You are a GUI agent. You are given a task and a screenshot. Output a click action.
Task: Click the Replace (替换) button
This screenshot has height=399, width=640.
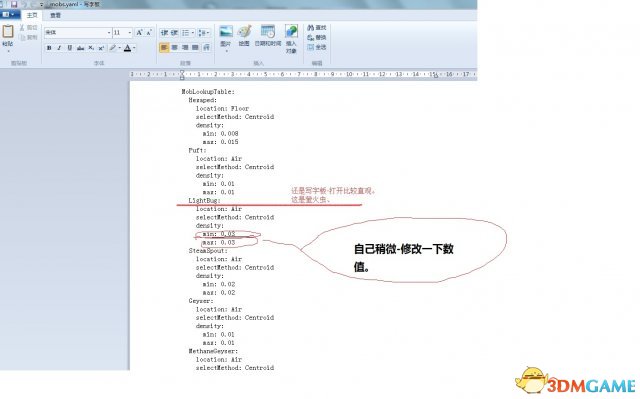pos(317,37)
